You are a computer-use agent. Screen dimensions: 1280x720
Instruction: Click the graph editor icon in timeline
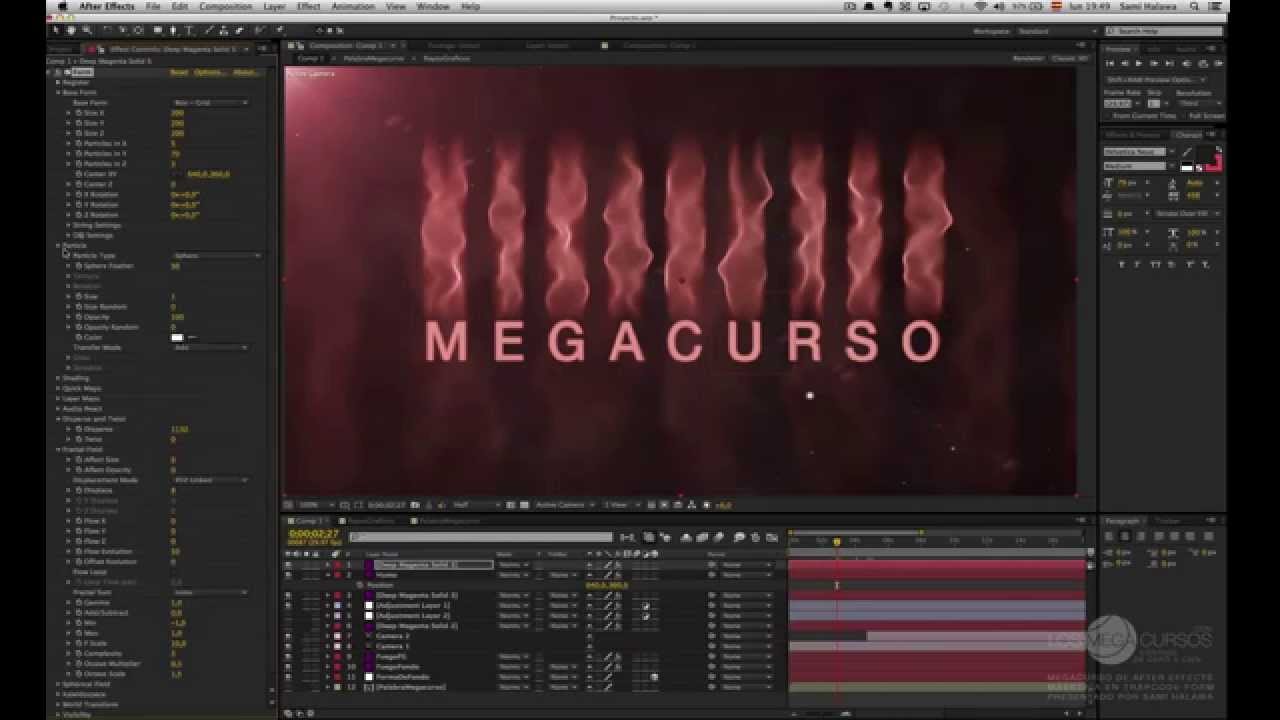pos(772,538)
